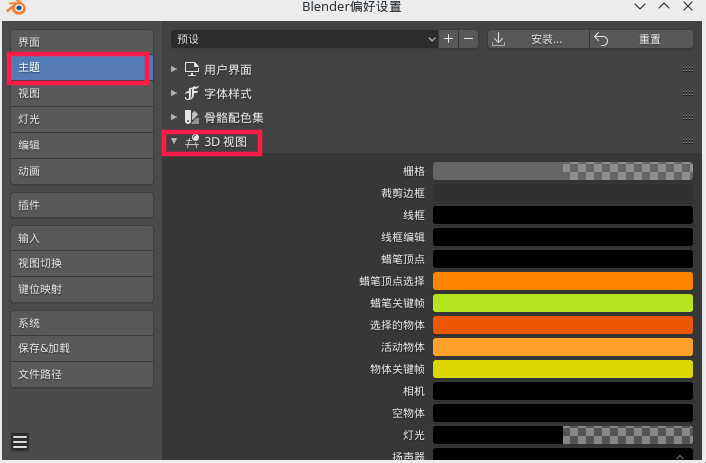Open the 视图切换 preferences tab
The image size is (706, 463).
pyautogui.click(x=82, y=263)
